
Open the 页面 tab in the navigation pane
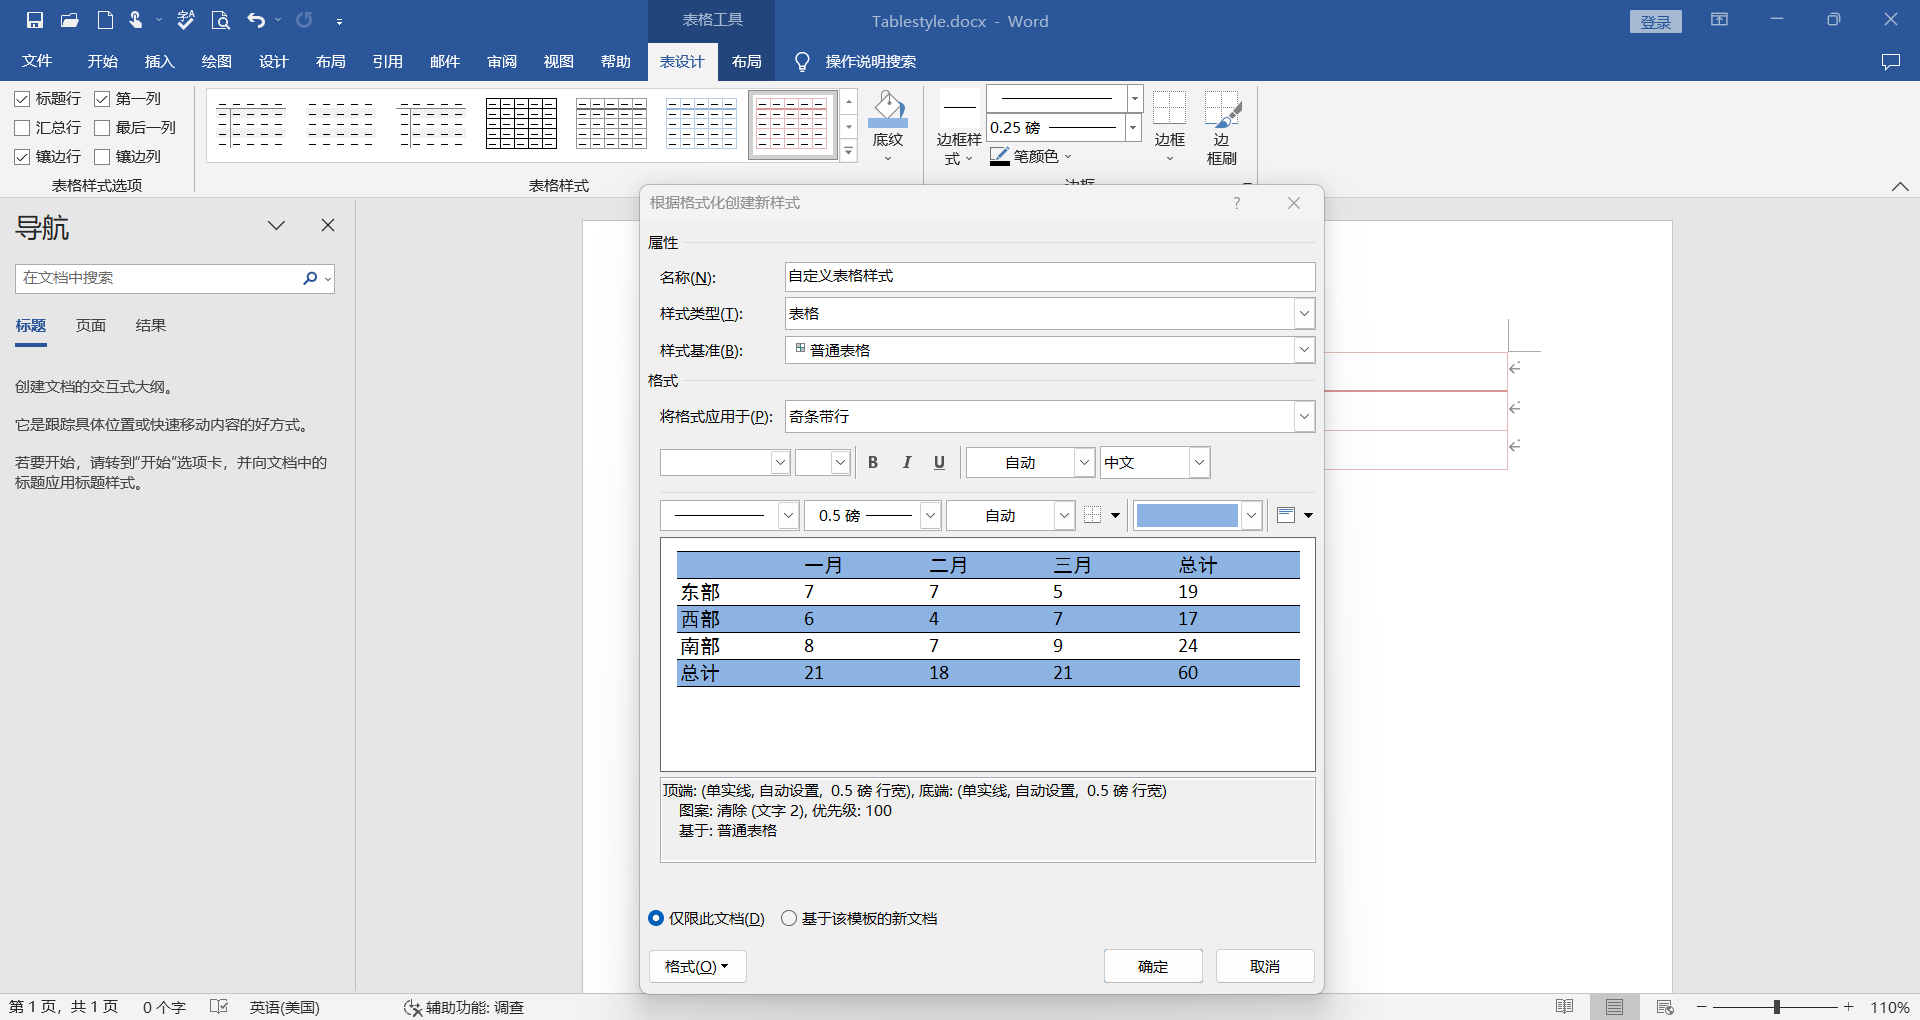point(91,326)
